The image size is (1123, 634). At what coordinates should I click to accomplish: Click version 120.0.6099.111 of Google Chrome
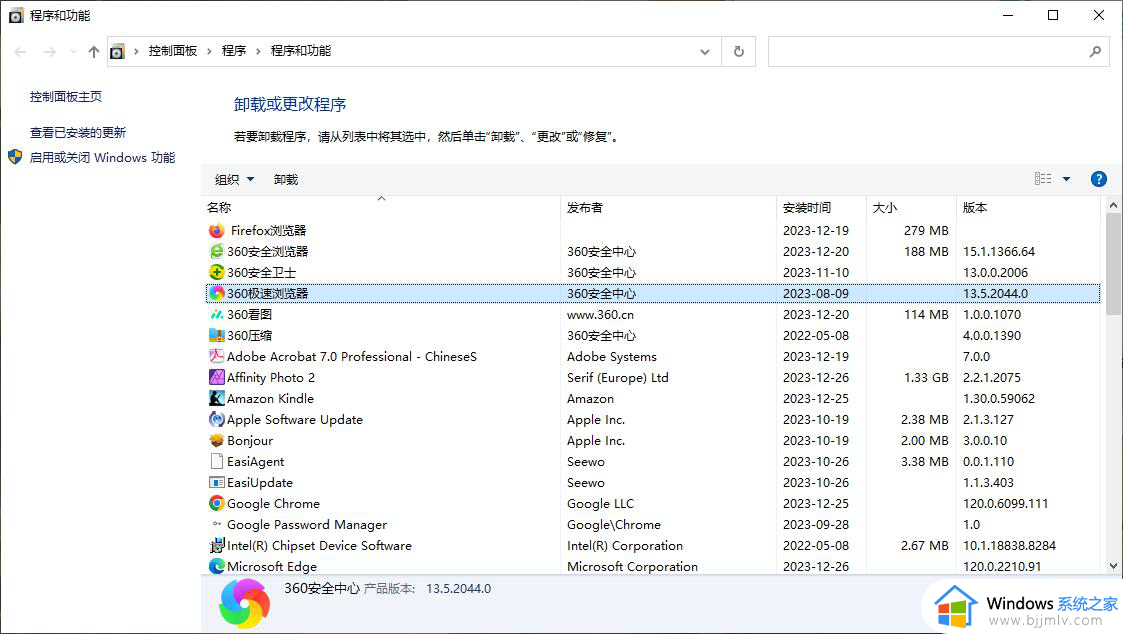1005,504
